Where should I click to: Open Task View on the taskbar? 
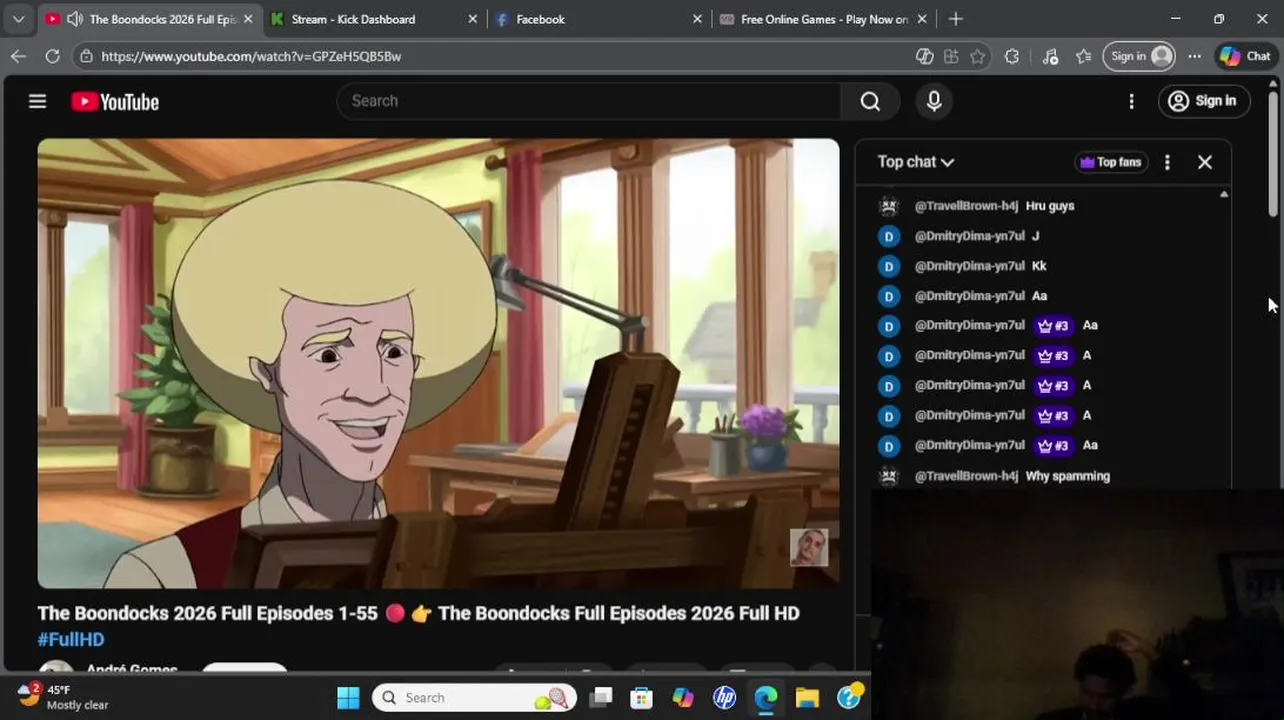pos(600,698)
